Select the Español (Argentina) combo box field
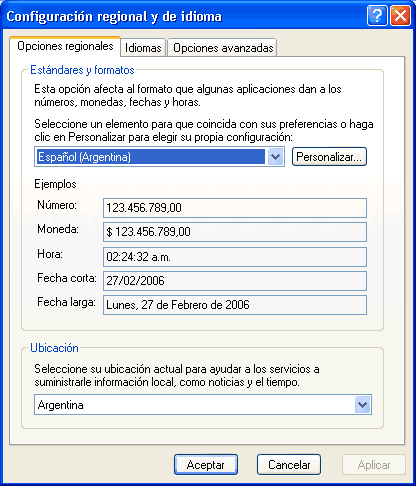416x486 pixels. 159,157
